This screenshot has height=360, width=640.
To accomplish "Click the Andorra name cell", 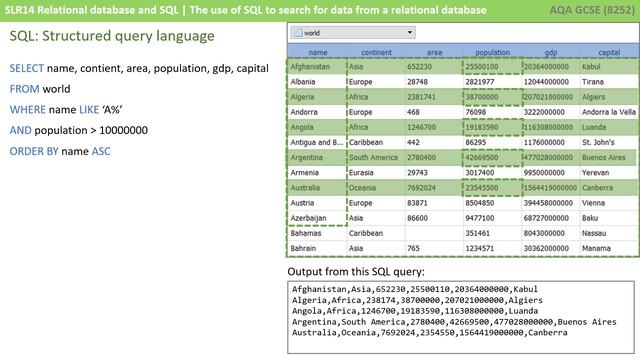I will tap(318, 112).
